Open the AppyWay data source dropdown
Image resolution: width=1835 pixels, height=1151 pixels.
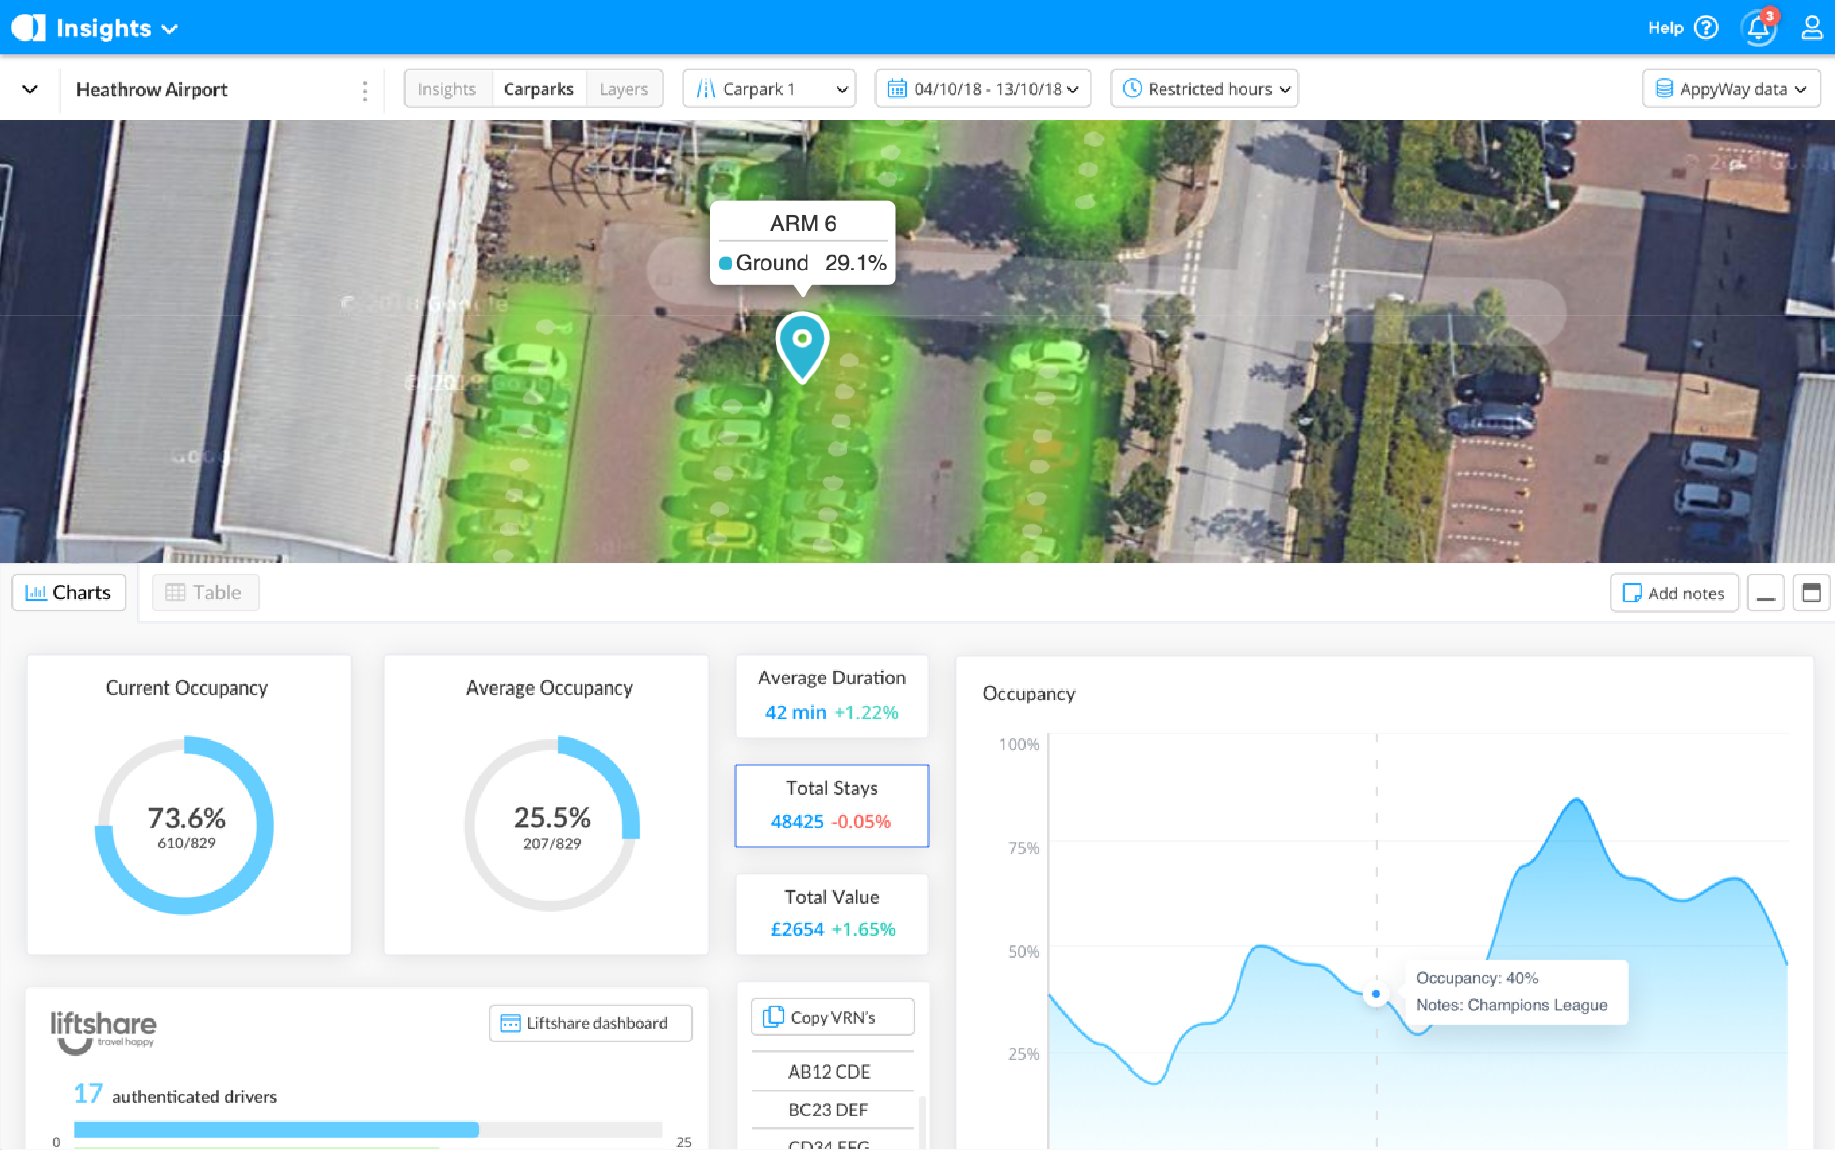tap(1731, 89)
